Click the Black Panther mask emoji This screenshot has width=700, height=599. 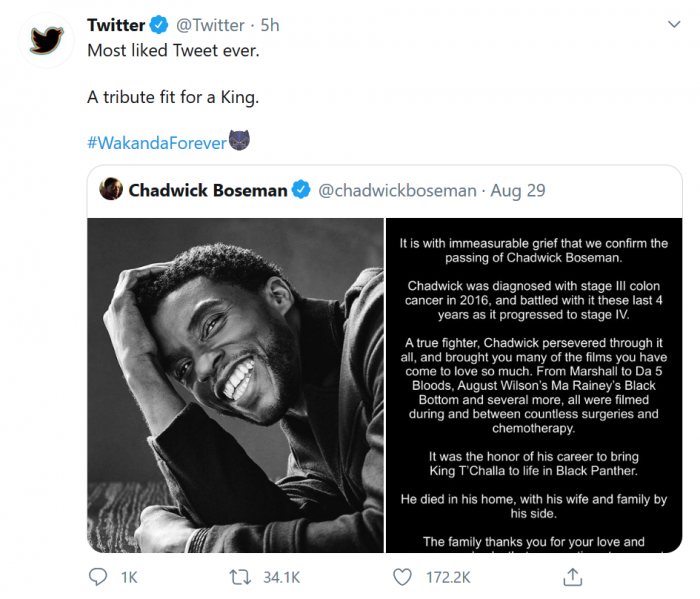239,141
